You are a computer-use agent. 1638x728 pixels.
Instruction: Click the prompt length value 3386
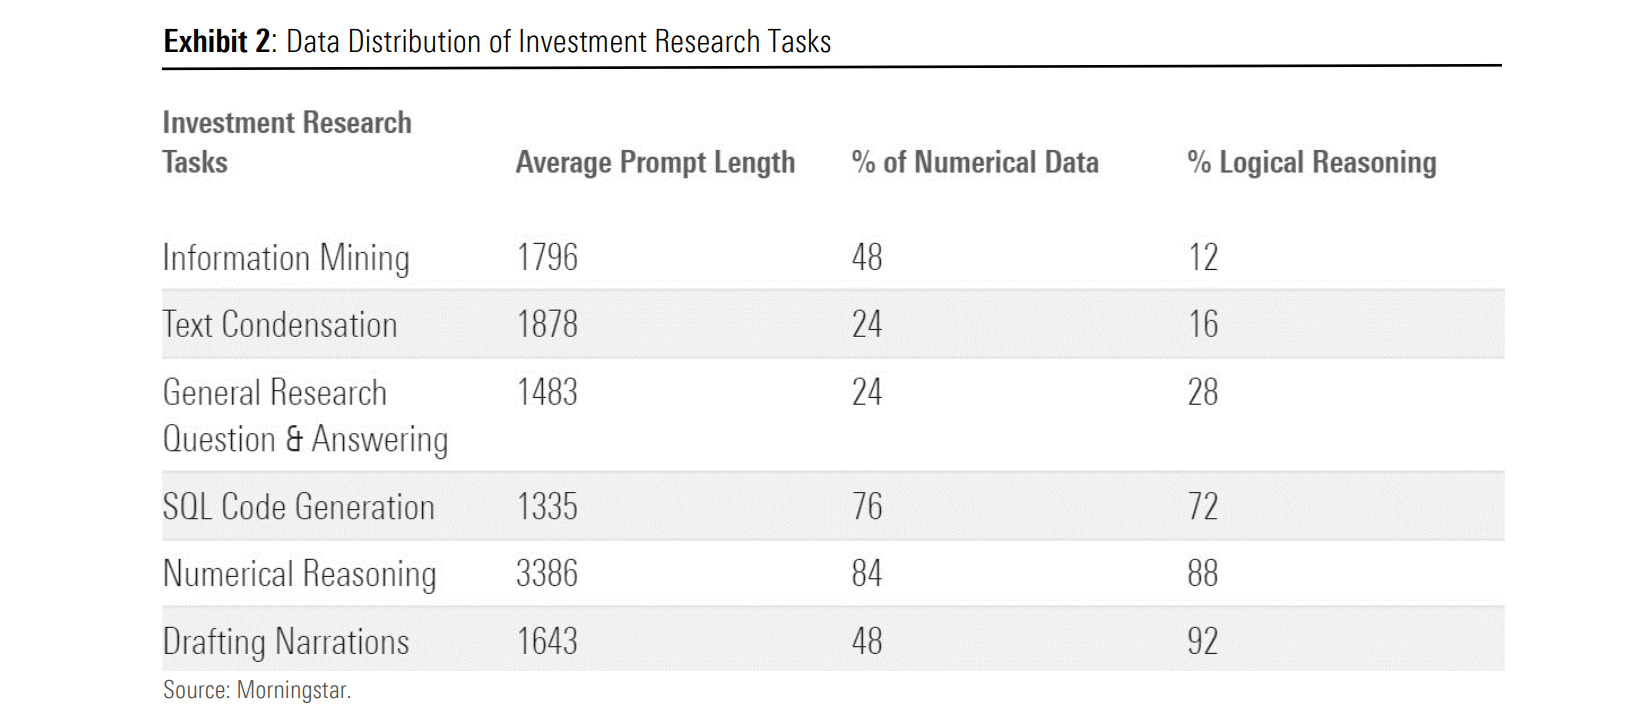coord(547,574)
